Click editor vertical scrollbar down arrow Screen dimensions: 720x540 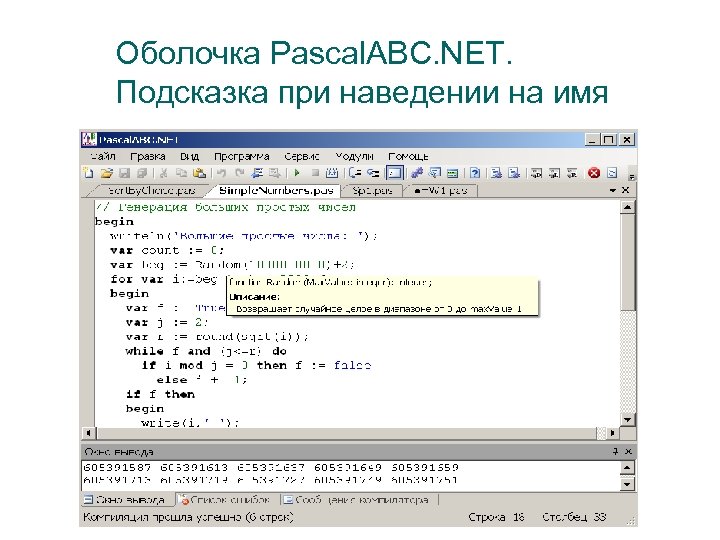point(627,419)
